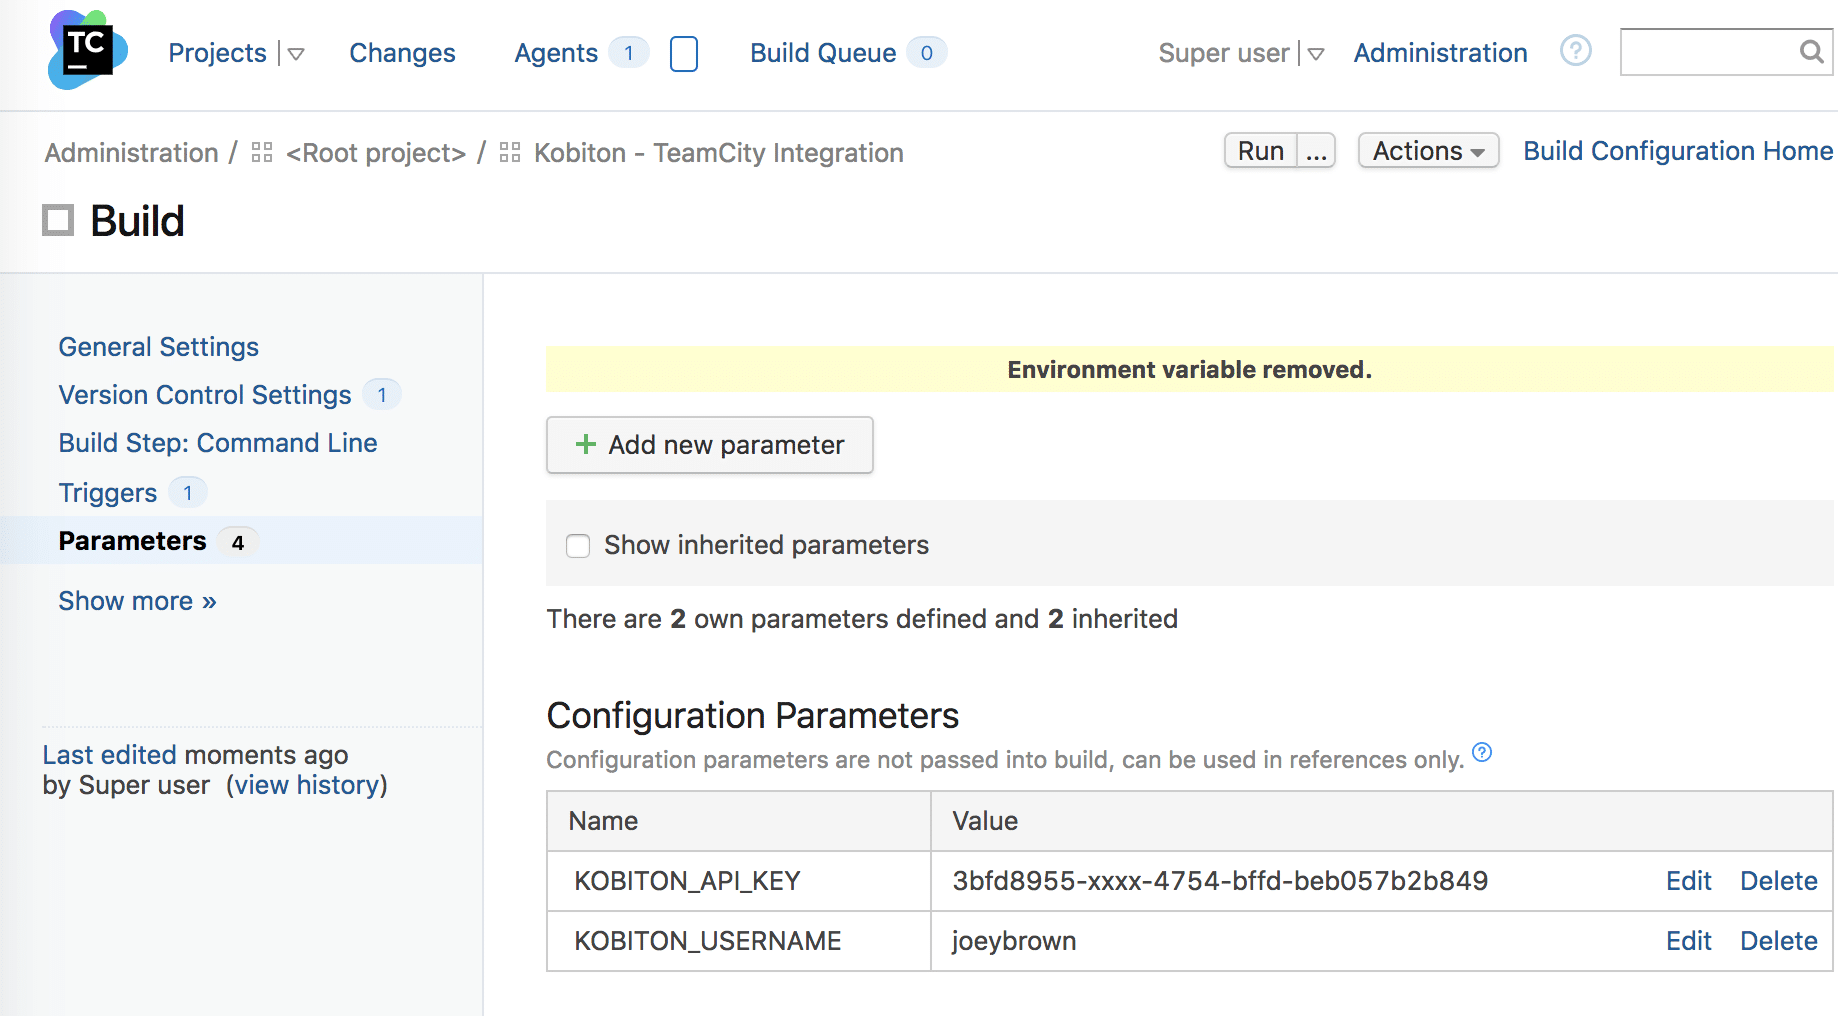Click the Build configuration square icon
Image resolution: width=1838 pixels, height=1016 pixels.
[x=58, y=220]
